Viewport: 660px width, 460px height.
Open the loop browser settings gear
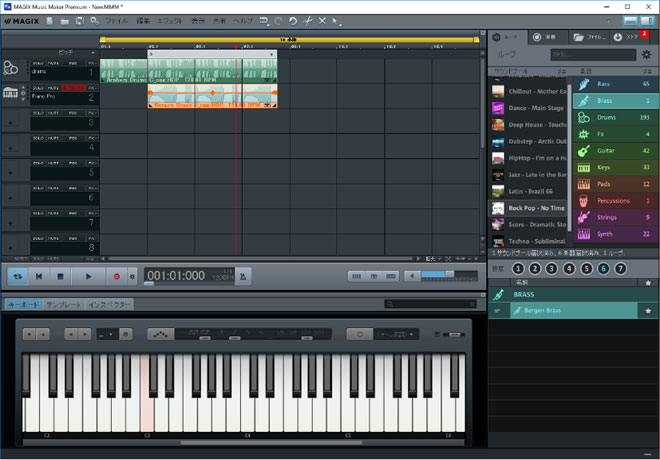tap(645, 55)
